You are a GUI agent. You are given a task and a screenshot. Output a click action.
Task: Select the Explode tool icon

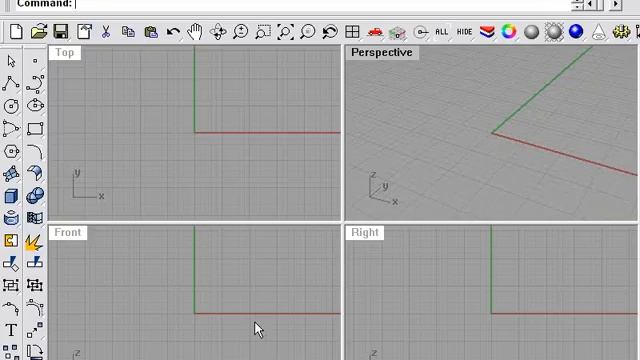(x=34, y=242)
